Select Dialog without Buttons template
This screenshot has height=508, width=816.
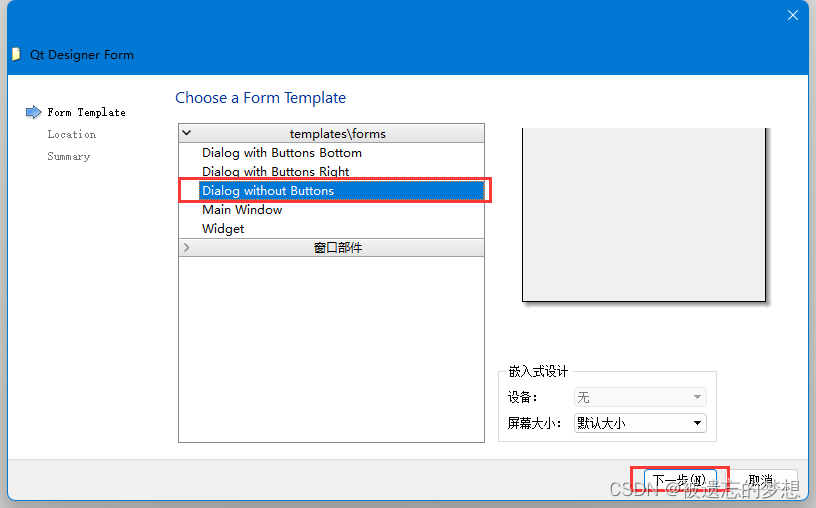341,190
